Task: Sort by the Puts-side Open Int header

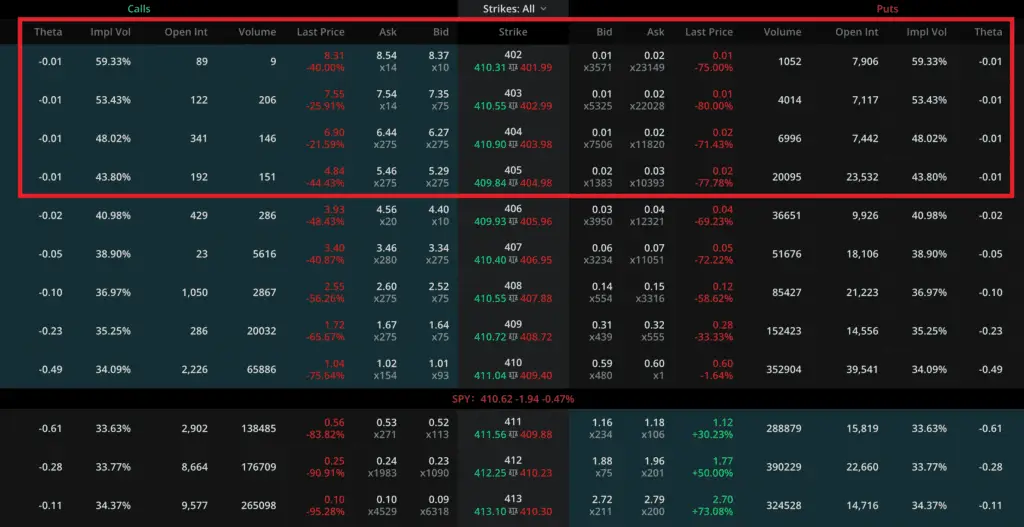Action: click(x=857, y=32)
